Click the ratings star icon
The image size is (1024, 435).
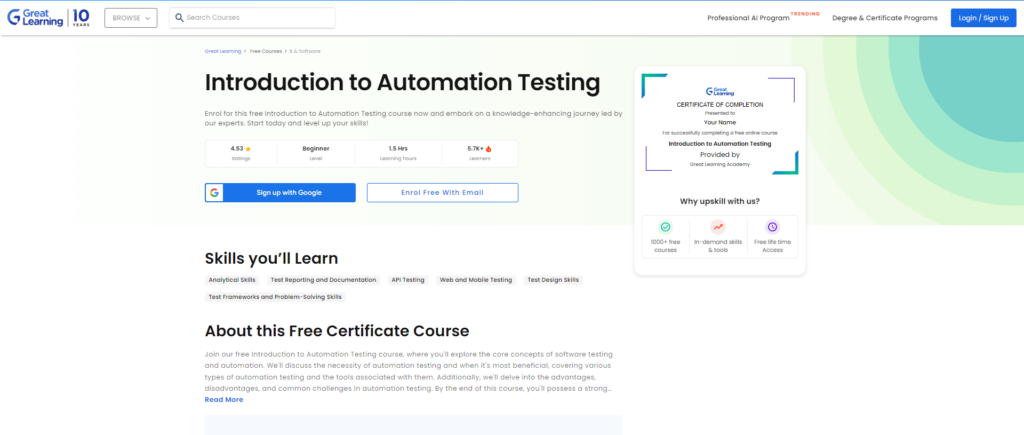click(x=248, y=148)
